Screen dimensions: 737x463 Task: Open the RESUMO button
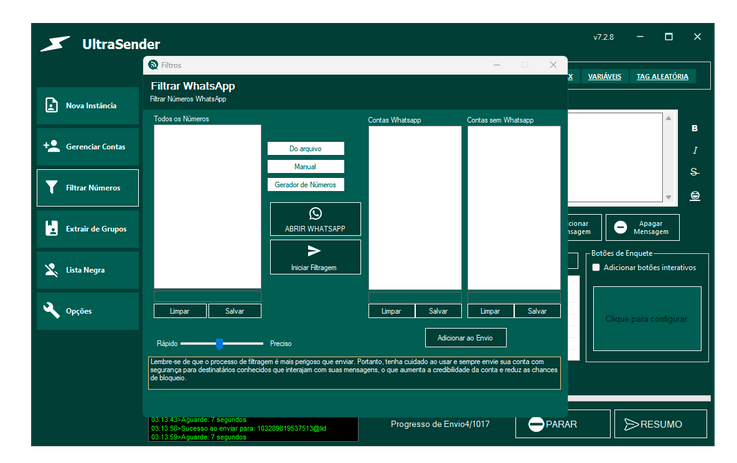point(660,424)
